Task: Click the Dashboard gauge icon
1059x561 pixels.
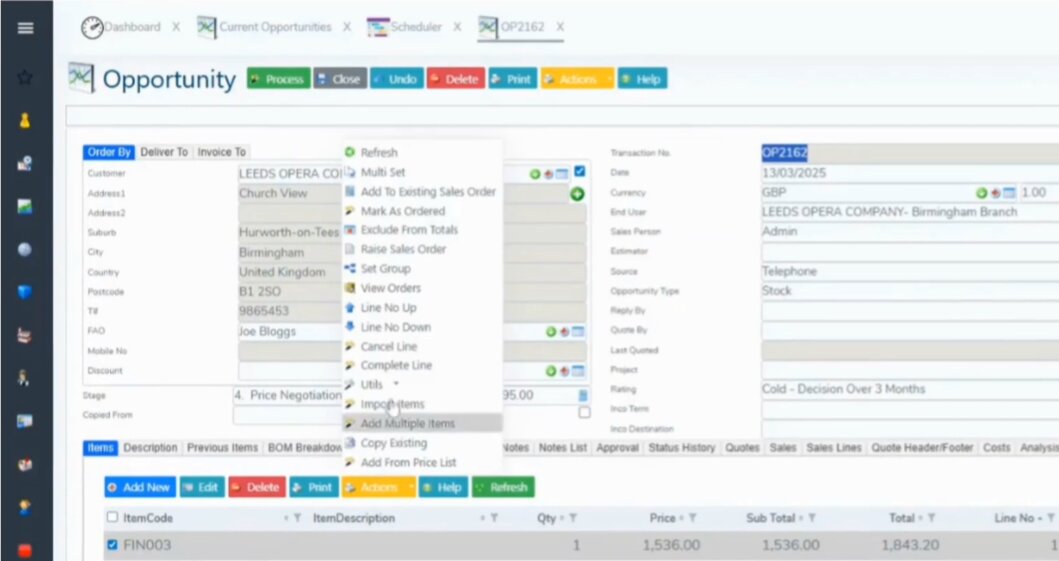Action: click(92, 28)
